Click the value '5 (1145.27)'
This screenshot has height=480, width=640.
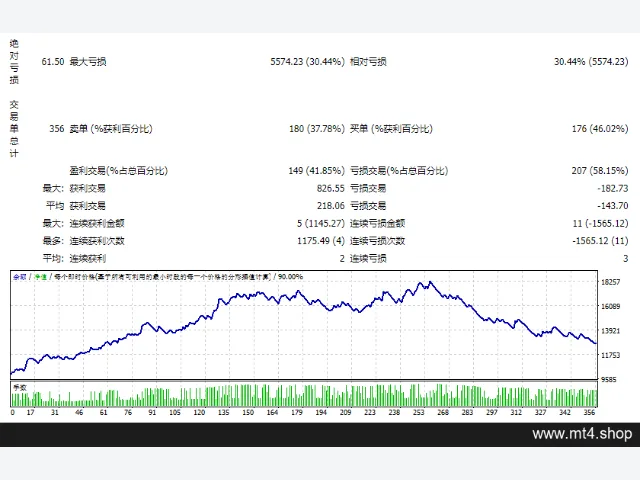tap(321, 223)
